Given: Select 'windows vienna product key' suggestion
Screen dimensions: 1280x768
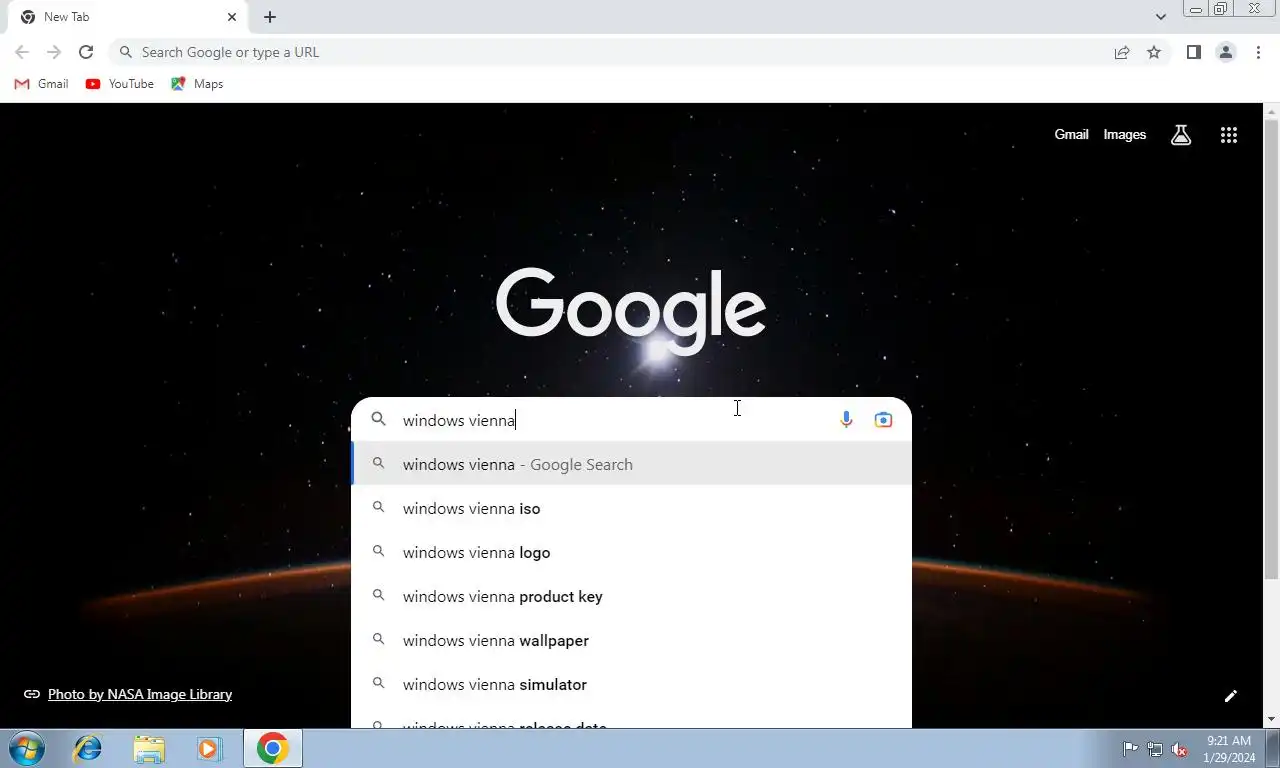Looking at the screenshot, I should coord(631,596).
